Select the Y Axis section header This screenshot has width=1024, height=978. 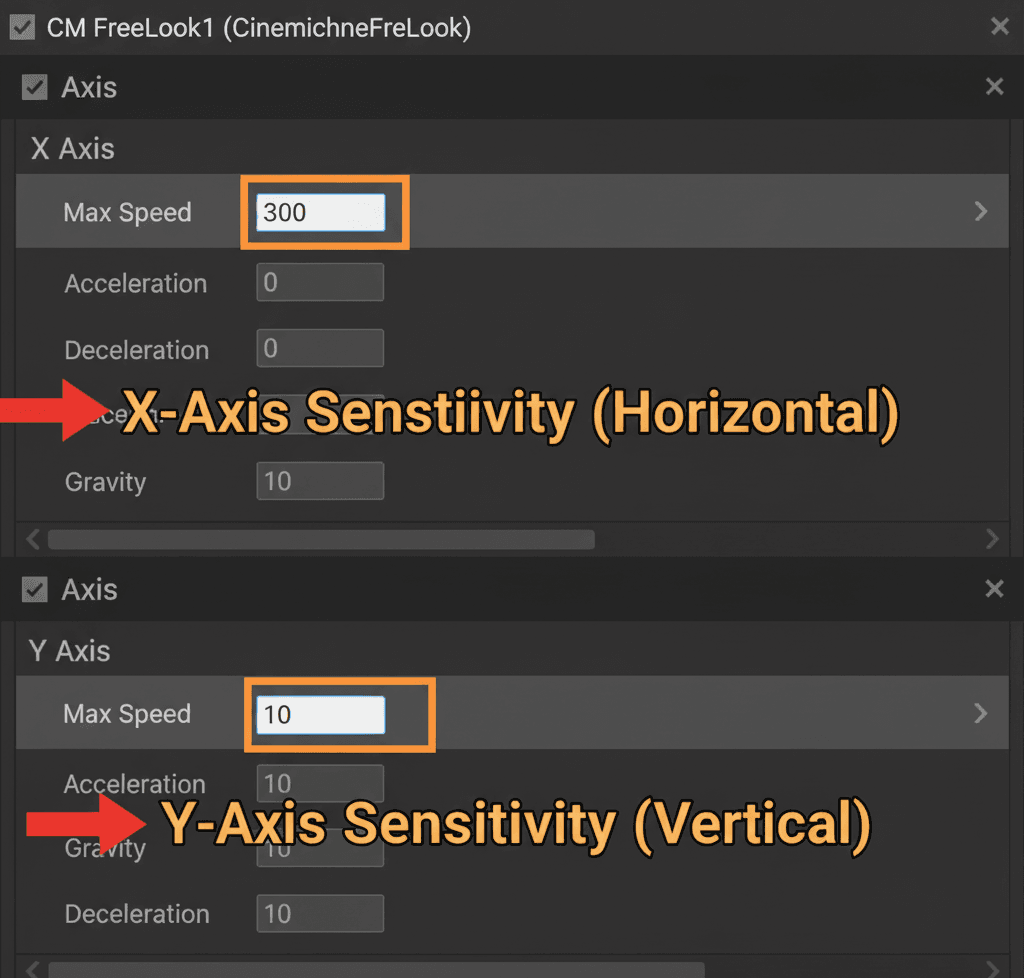click(70, 651)
